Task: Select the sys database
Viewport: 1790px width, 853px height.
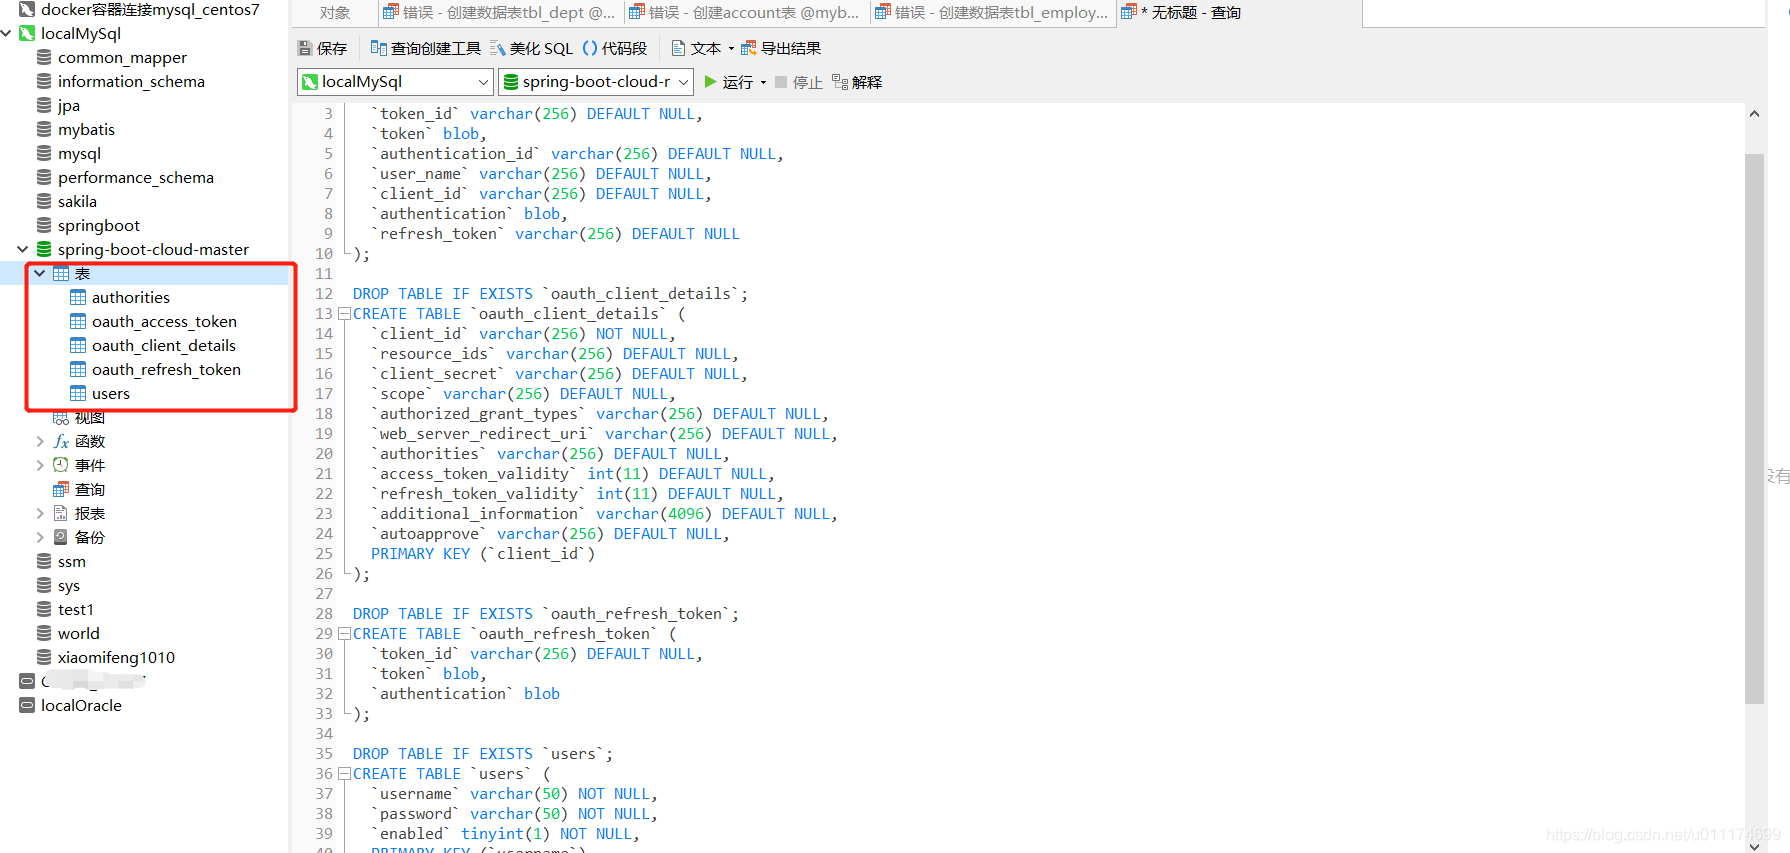Action: tap(69, 586)
